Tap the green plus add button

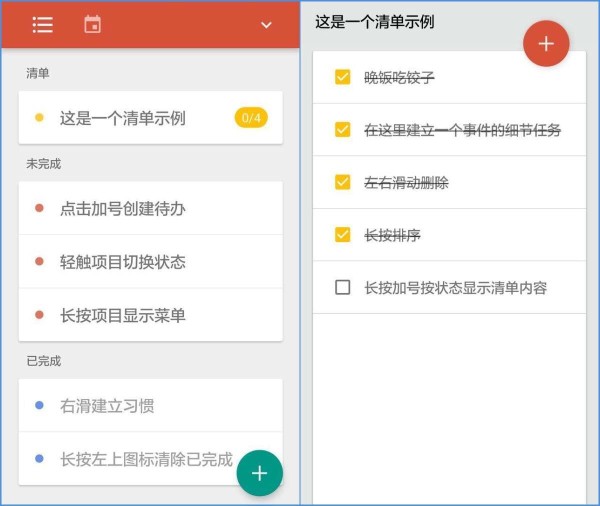point(259,473)
